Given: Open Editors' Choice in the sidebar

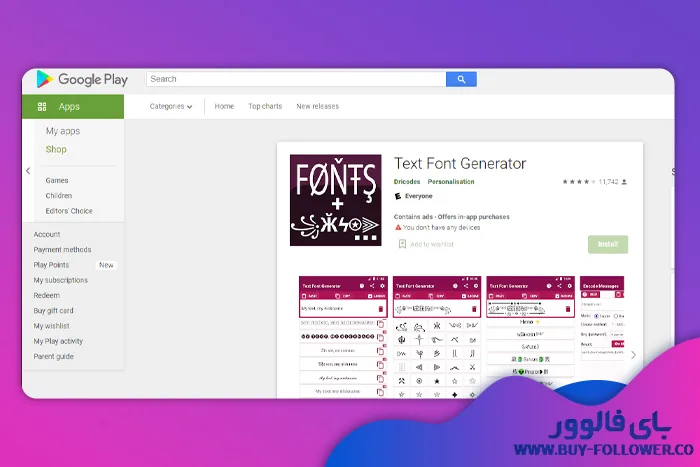Looking at the screenshot, I should click(x=69, y=211).
